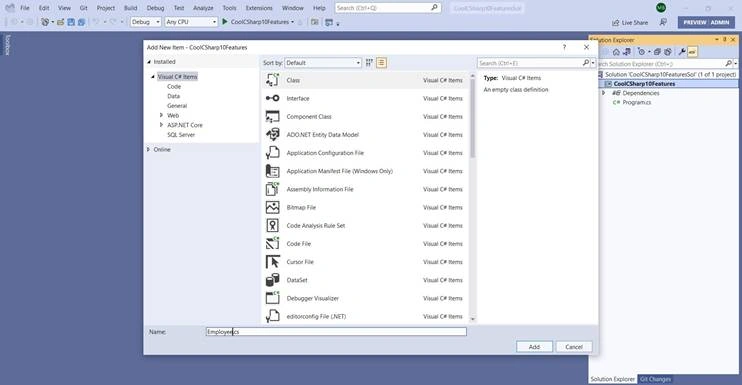Select the Data category
The height and width of the screenshot is (385, 742).
tap(173, 96)
